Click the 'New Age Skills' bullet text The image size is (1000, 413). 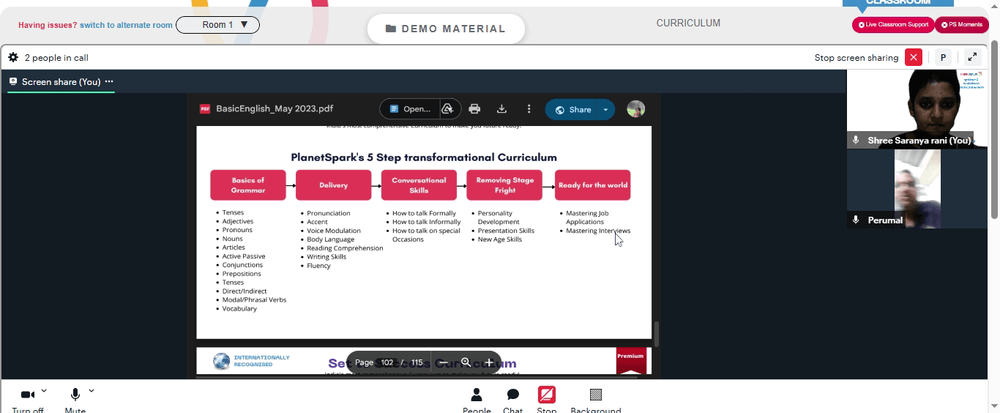pos(499,240)
